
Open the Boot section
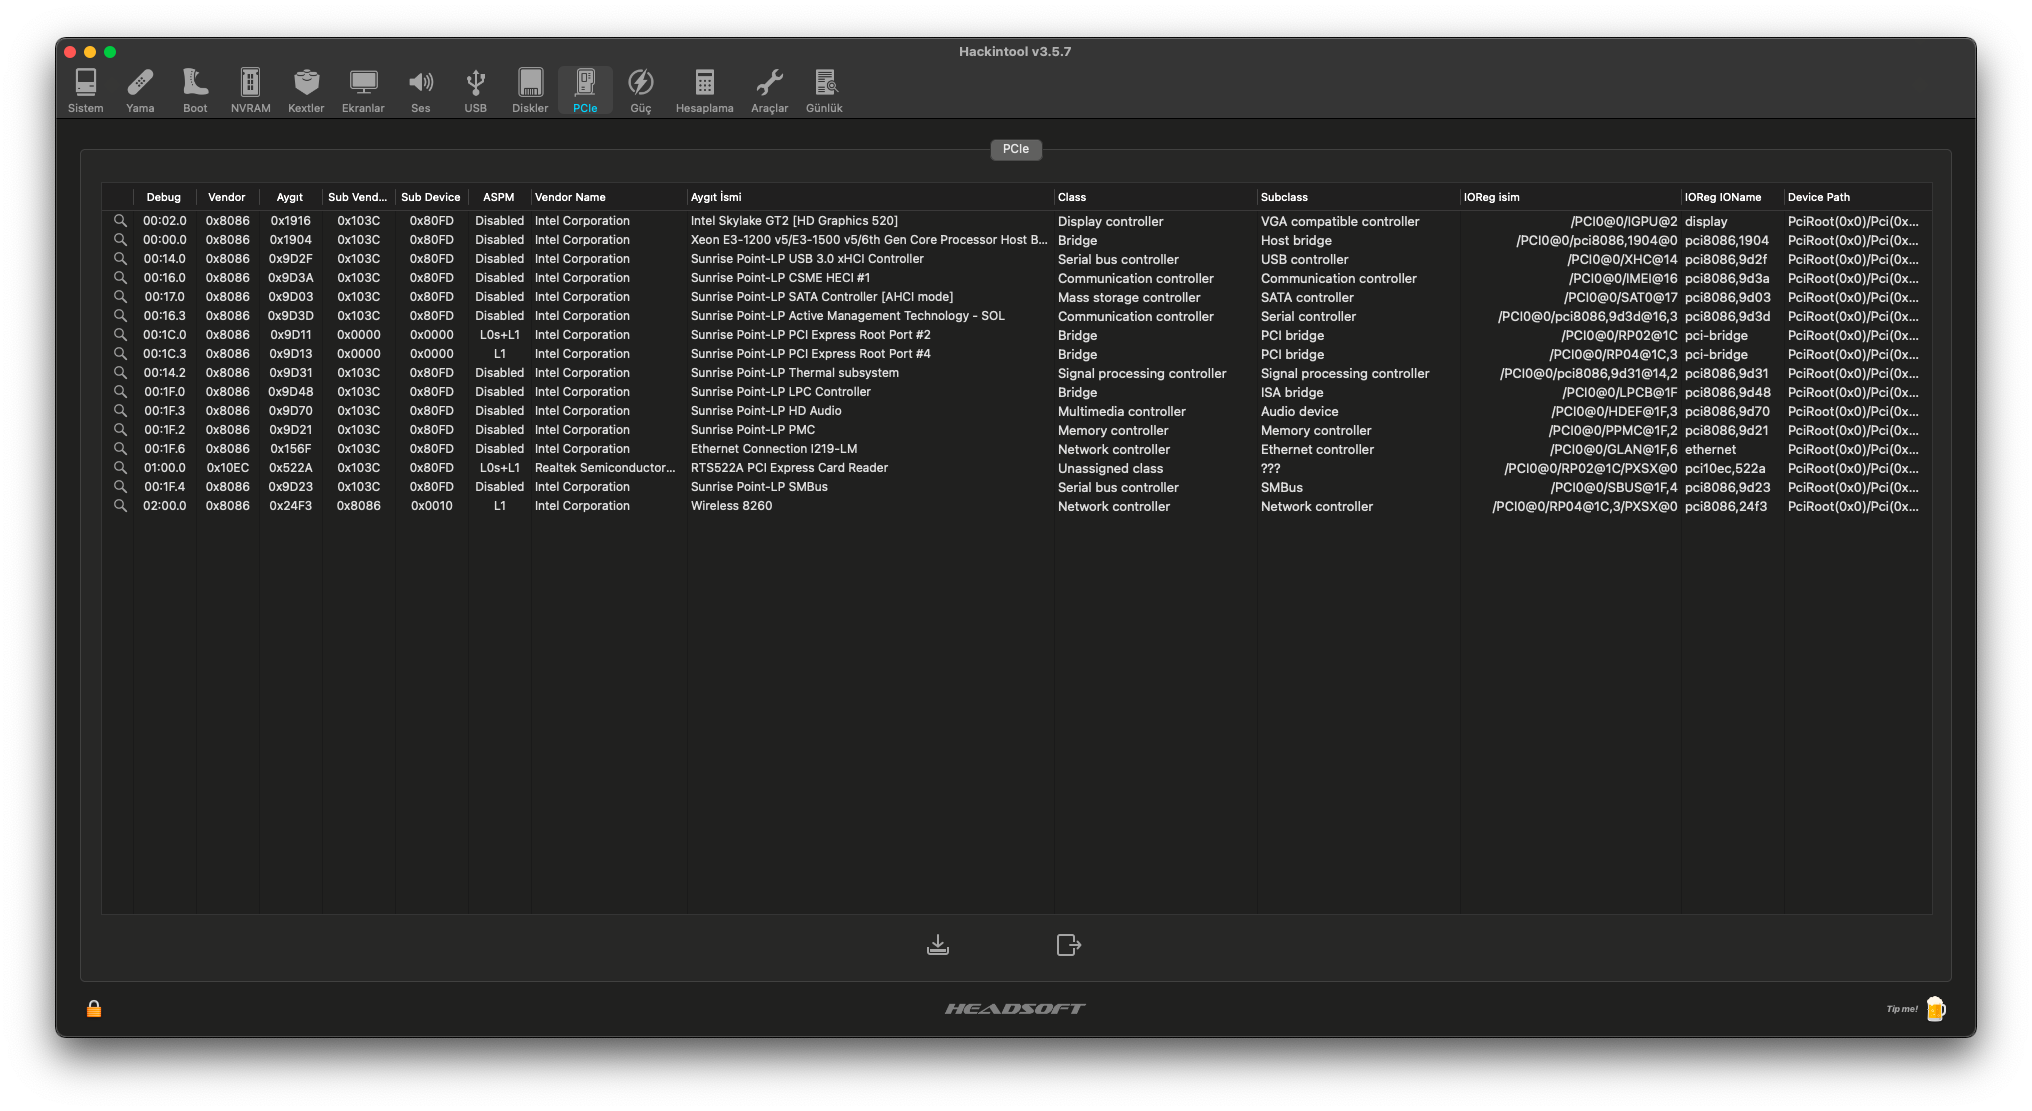pos(195,90)
